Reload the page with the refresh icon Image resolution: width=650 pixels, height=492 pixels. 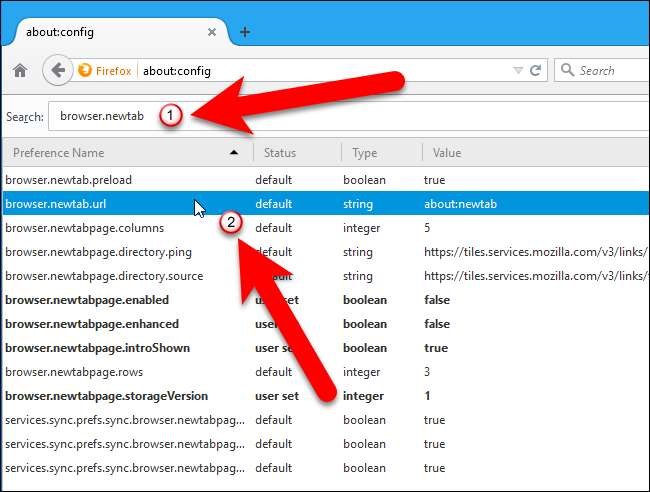(x=536, y=71)
